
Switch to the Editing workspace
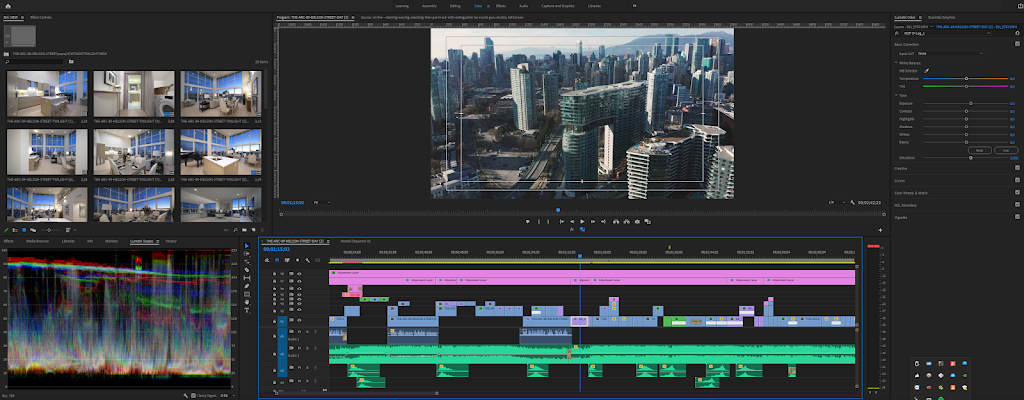(x=455, y=6)
